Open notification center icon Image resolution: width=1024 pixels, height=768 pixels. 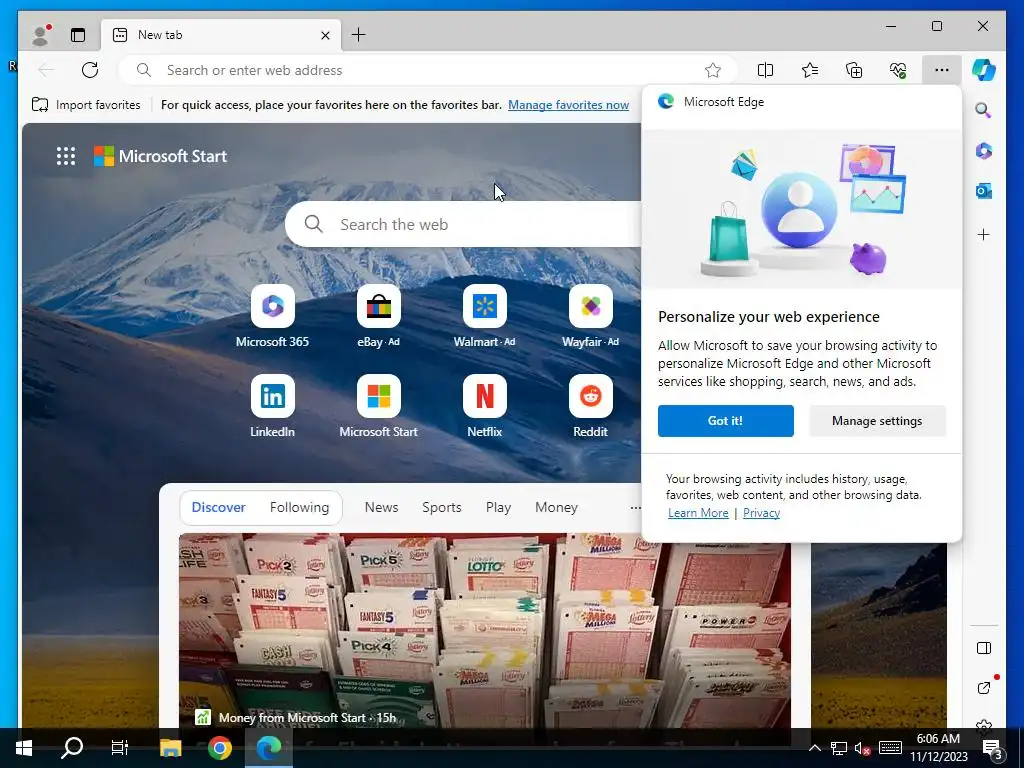point(992,748)
